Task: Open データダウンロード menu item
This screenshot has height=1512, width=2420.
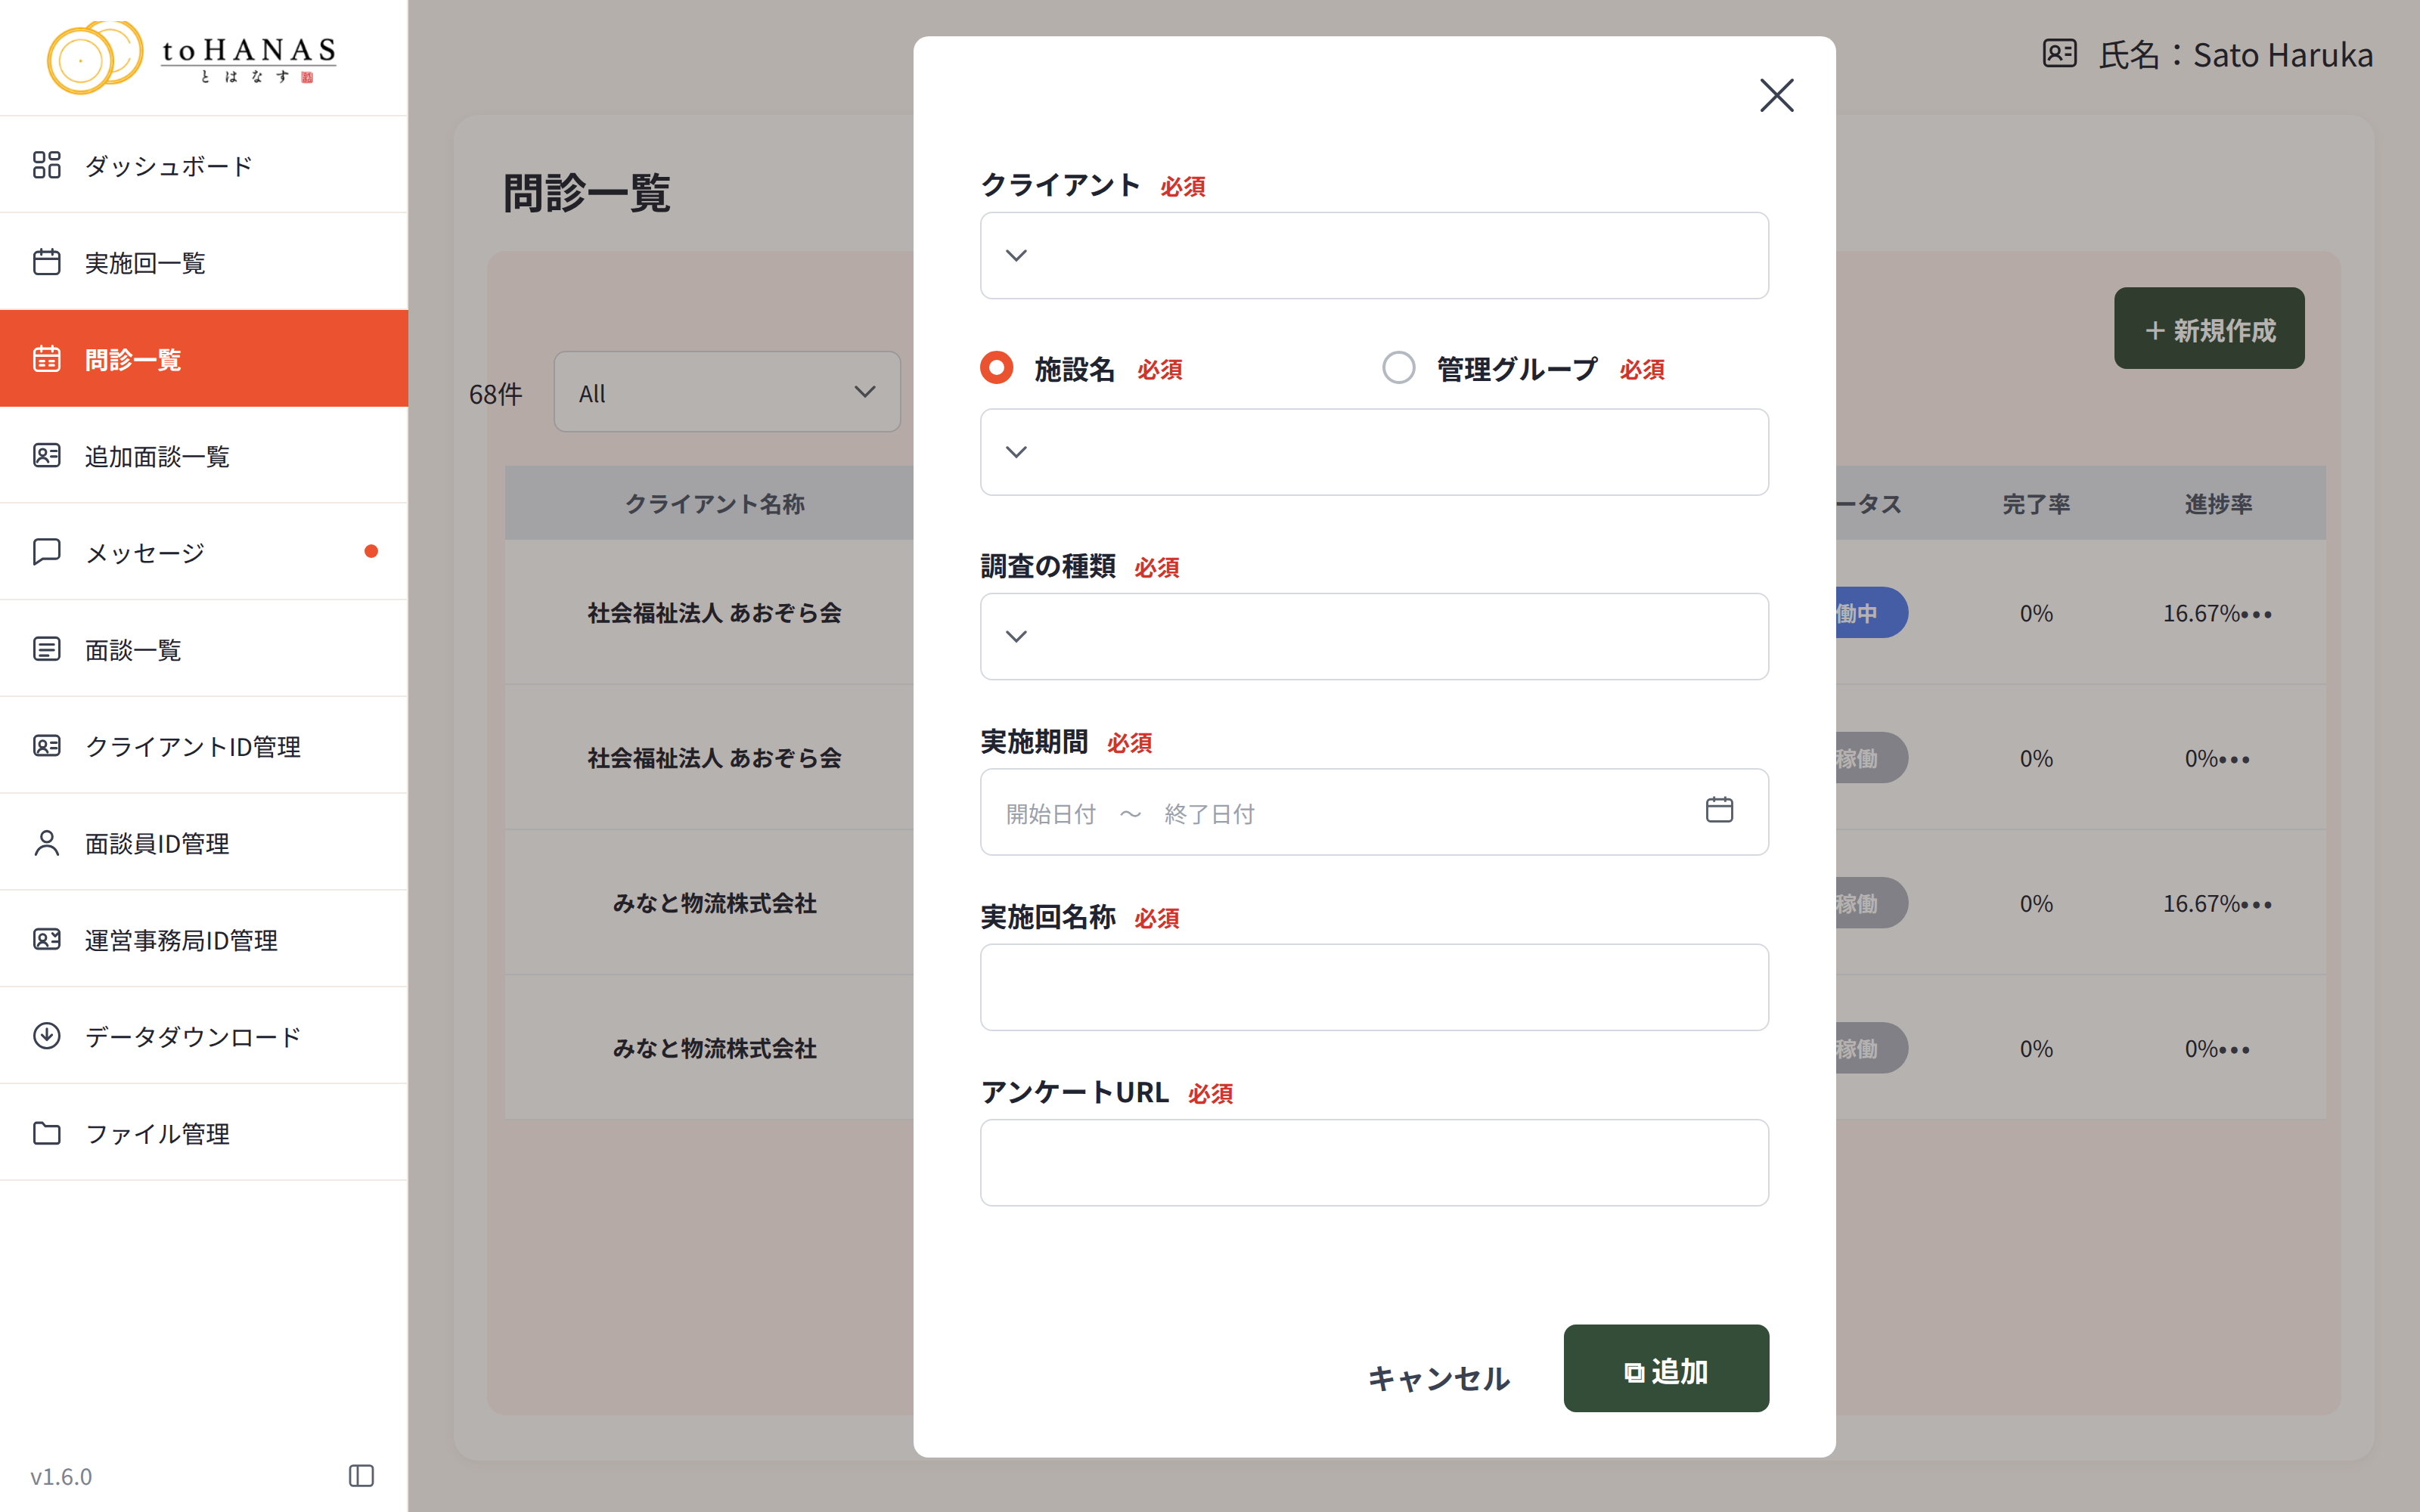Action: click(x=204, y=1036)
